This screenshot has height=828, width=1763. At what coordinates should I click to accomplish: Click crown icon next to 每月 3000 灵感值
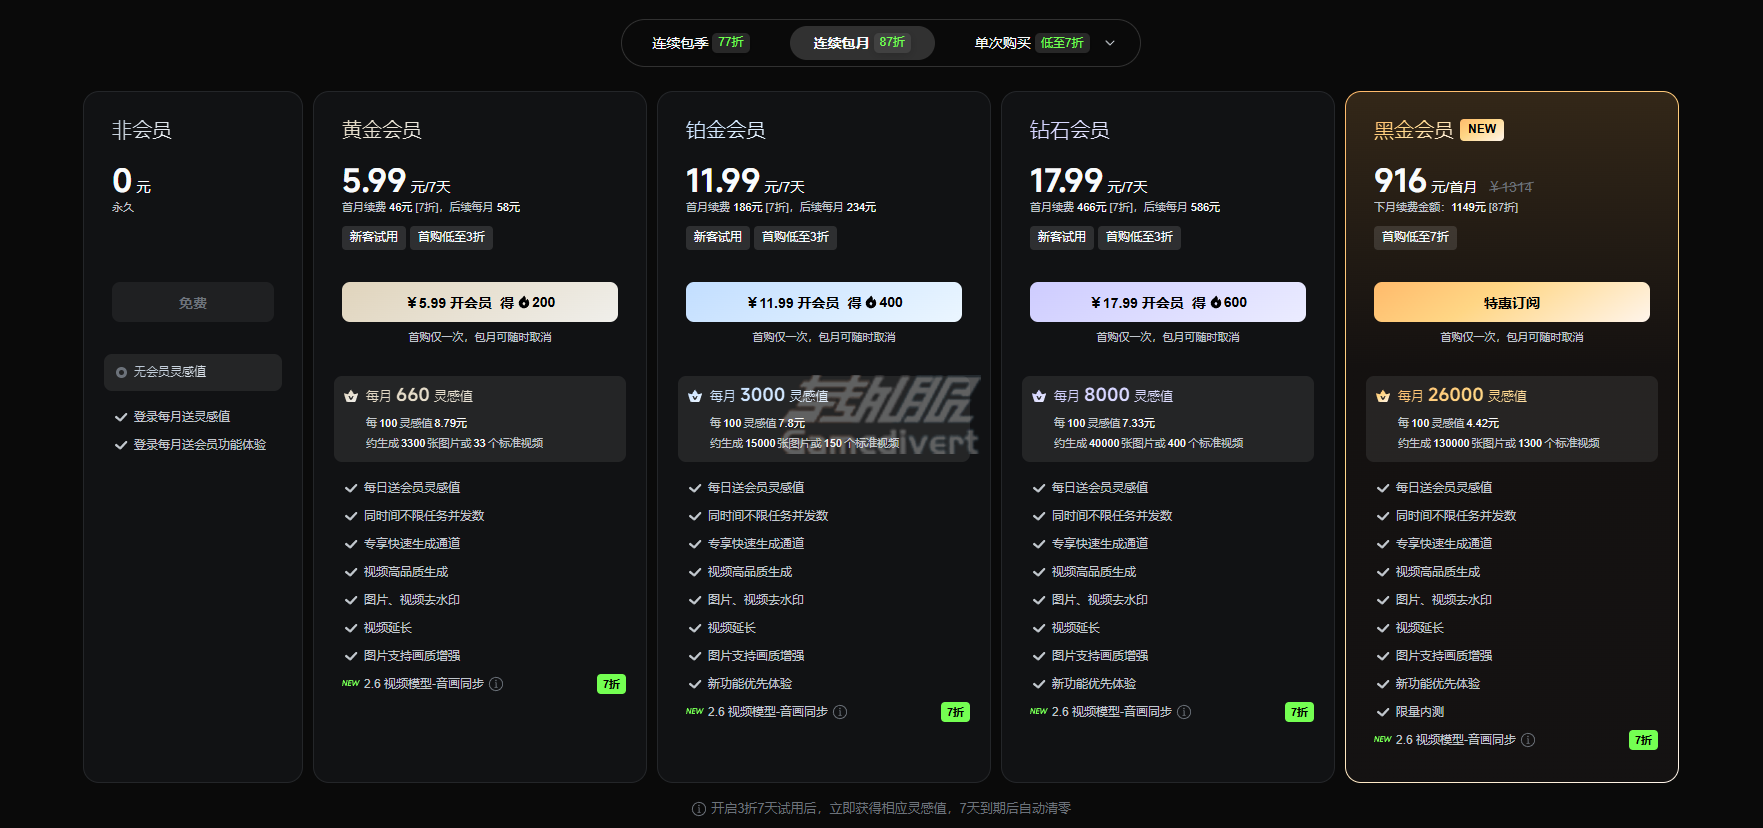(x=695, y=396)
